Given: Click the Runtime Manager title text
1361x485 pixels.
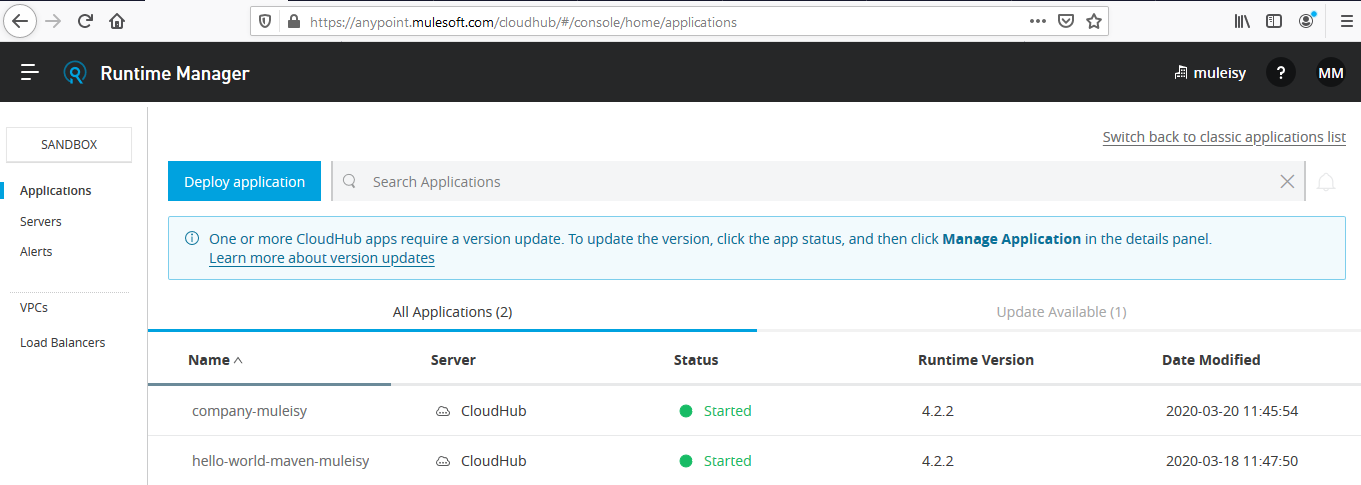Looking at the screenshot, I should tap(175, 73).
